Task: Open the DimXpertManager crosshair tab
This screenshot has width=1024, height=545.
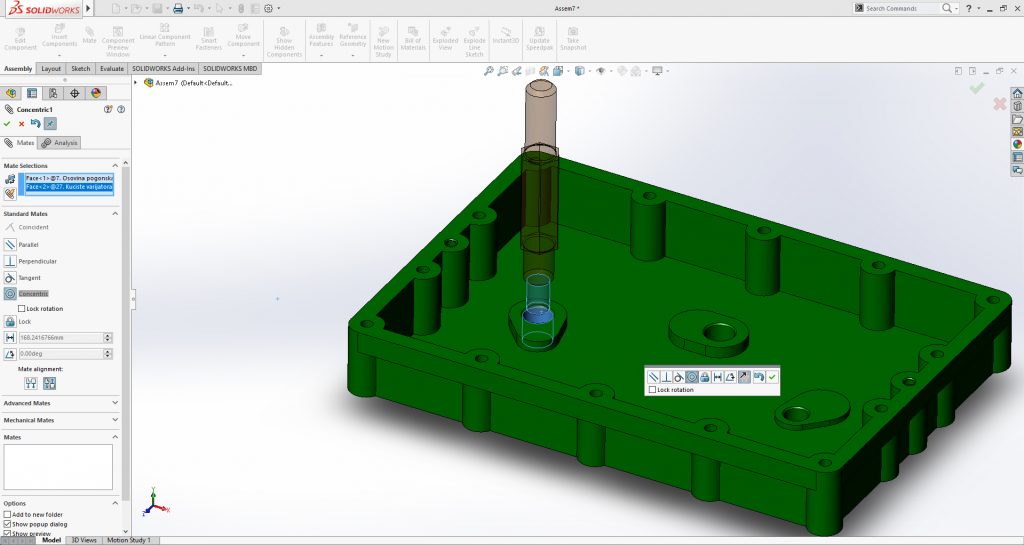Action: point(74,93)
